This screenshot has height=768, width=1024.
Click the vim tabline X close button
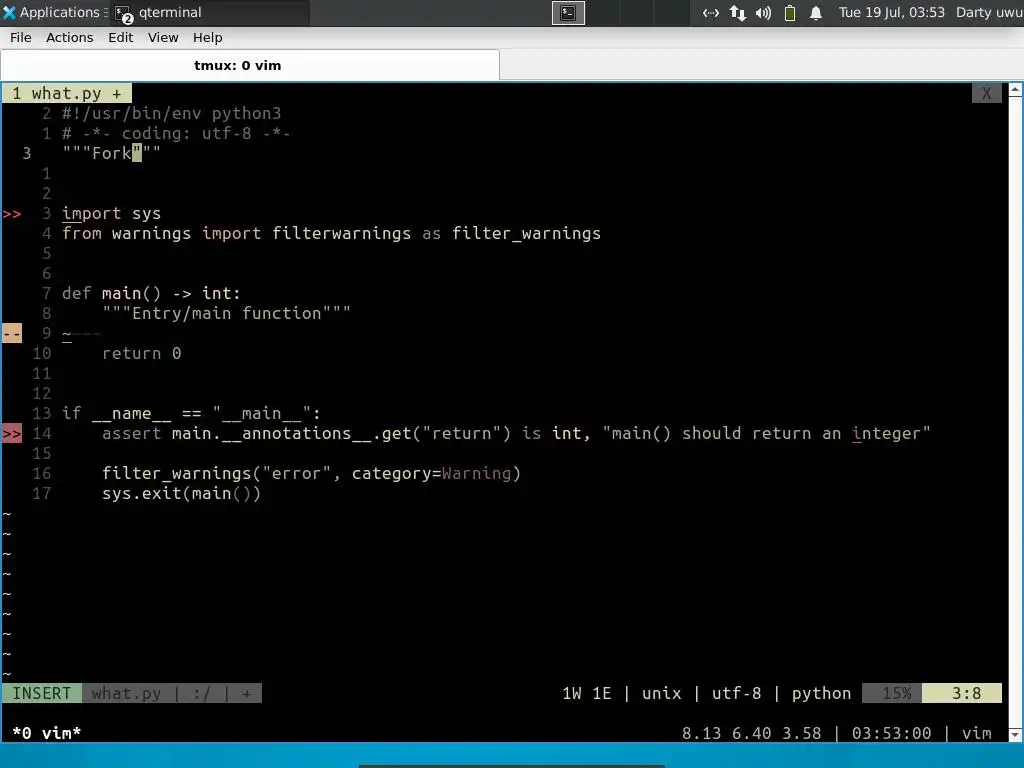(x=986, y=93)
